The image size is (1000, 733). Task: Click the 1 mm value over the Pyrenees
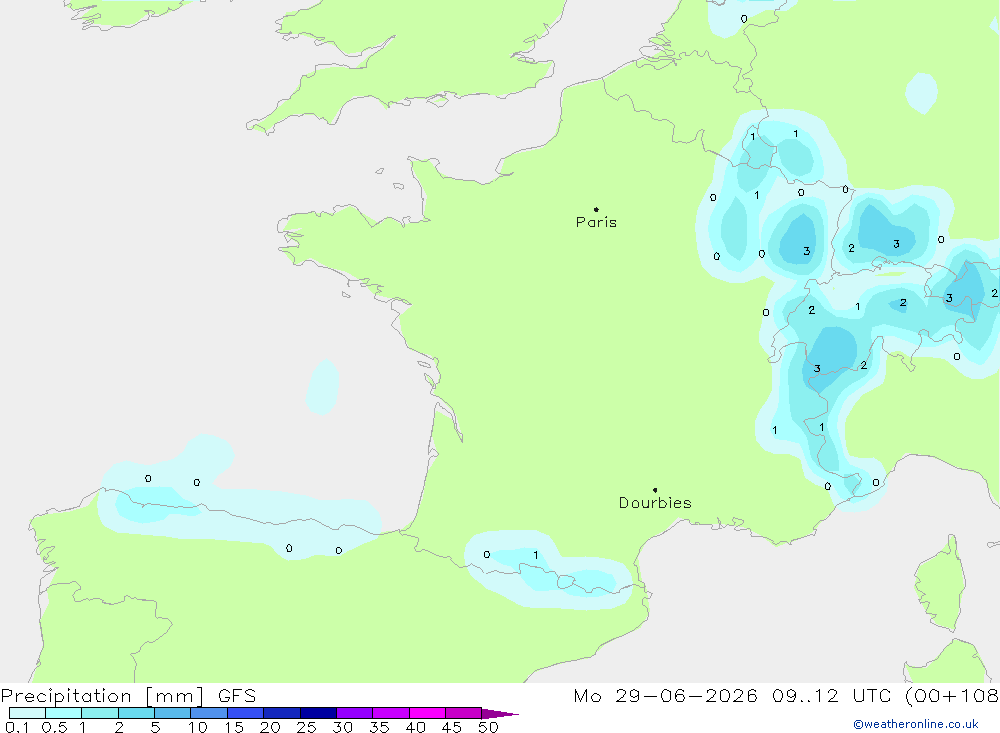pos(536,555)
